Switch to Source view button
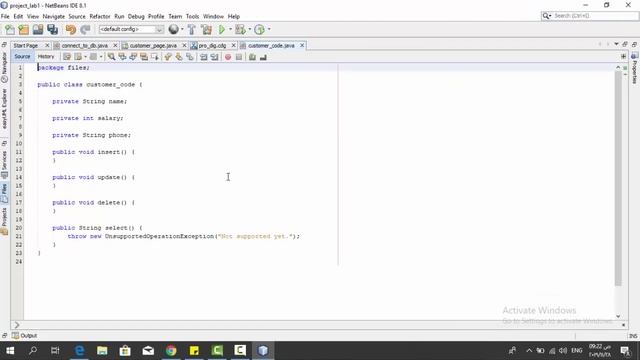Viewport: 640px width, 360px height. tap(22, 57)
